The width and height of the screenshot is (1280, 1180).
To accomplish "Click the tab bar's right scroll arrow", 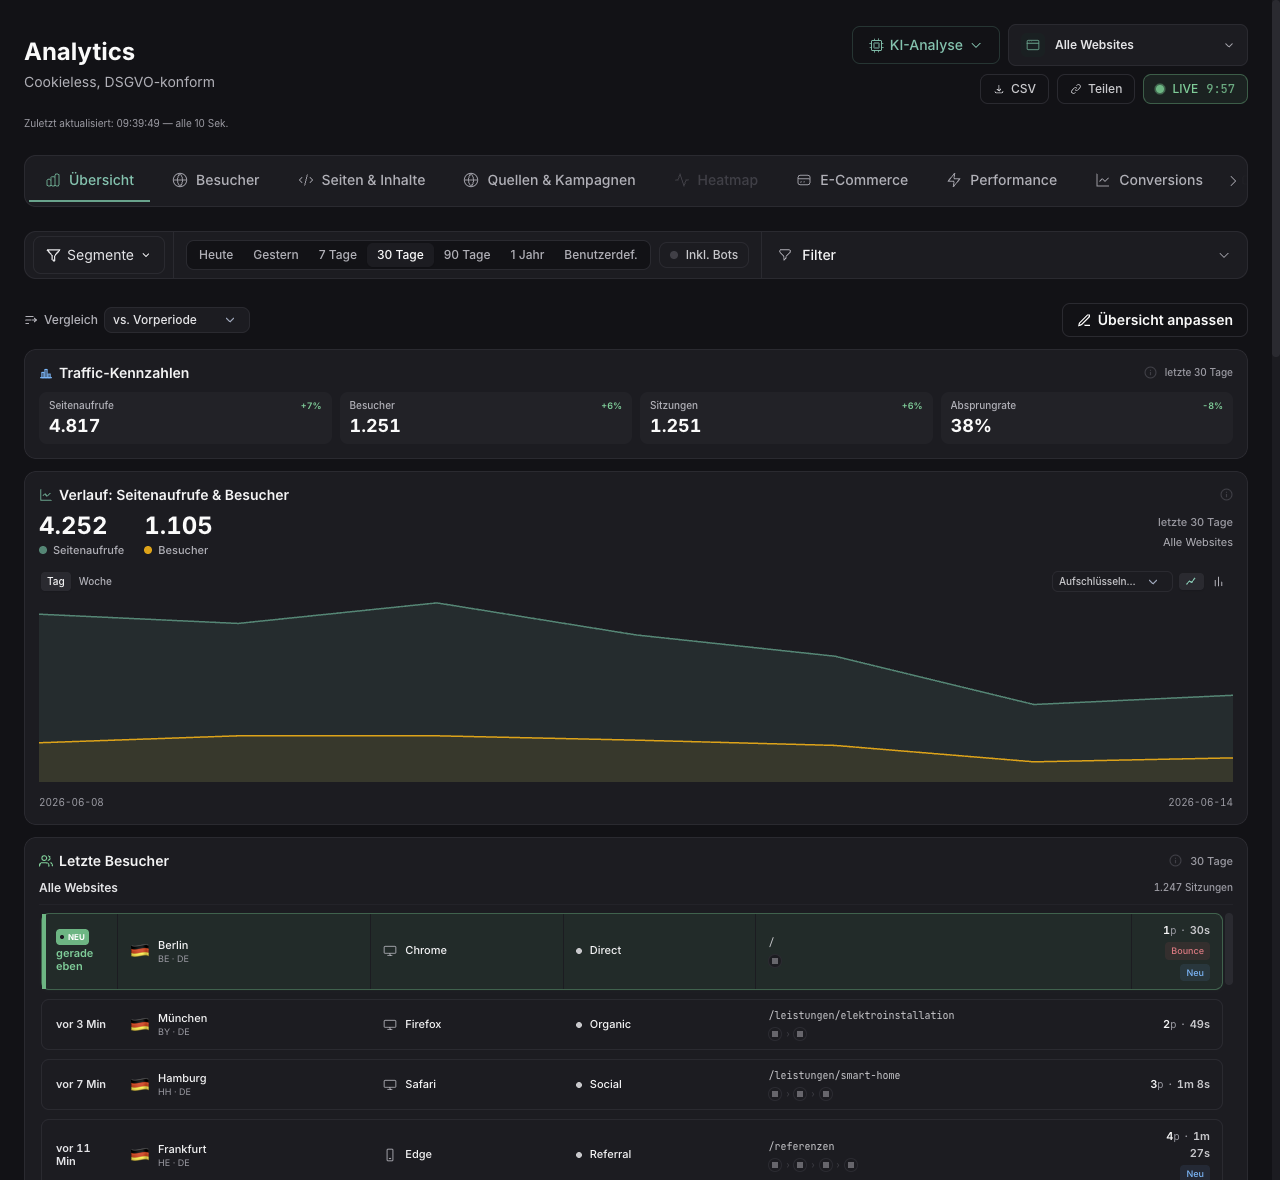I will tap(1233, 181).
